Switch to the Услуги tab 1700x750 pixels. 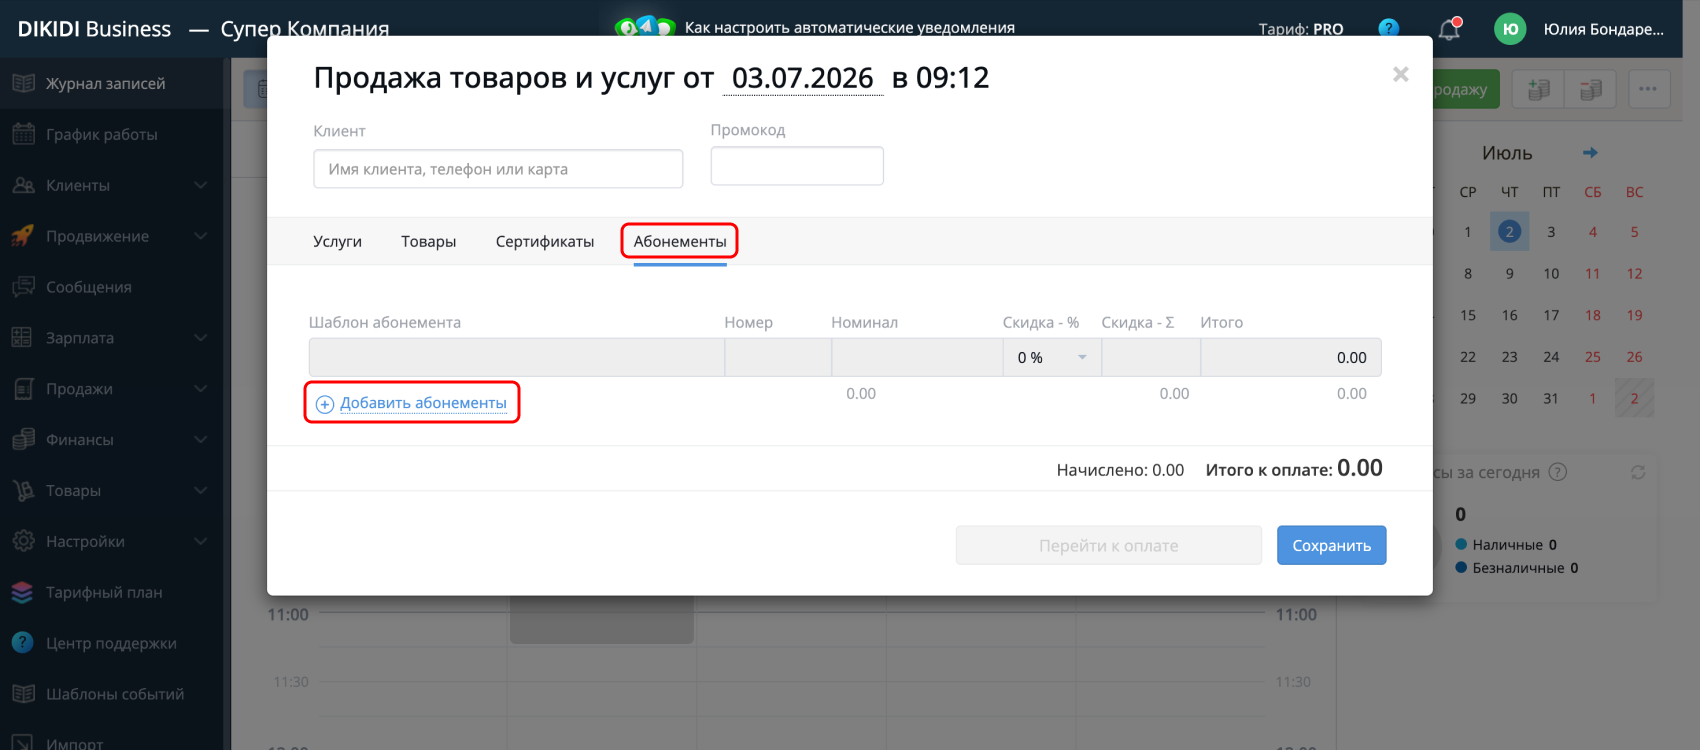pos(337,241)
